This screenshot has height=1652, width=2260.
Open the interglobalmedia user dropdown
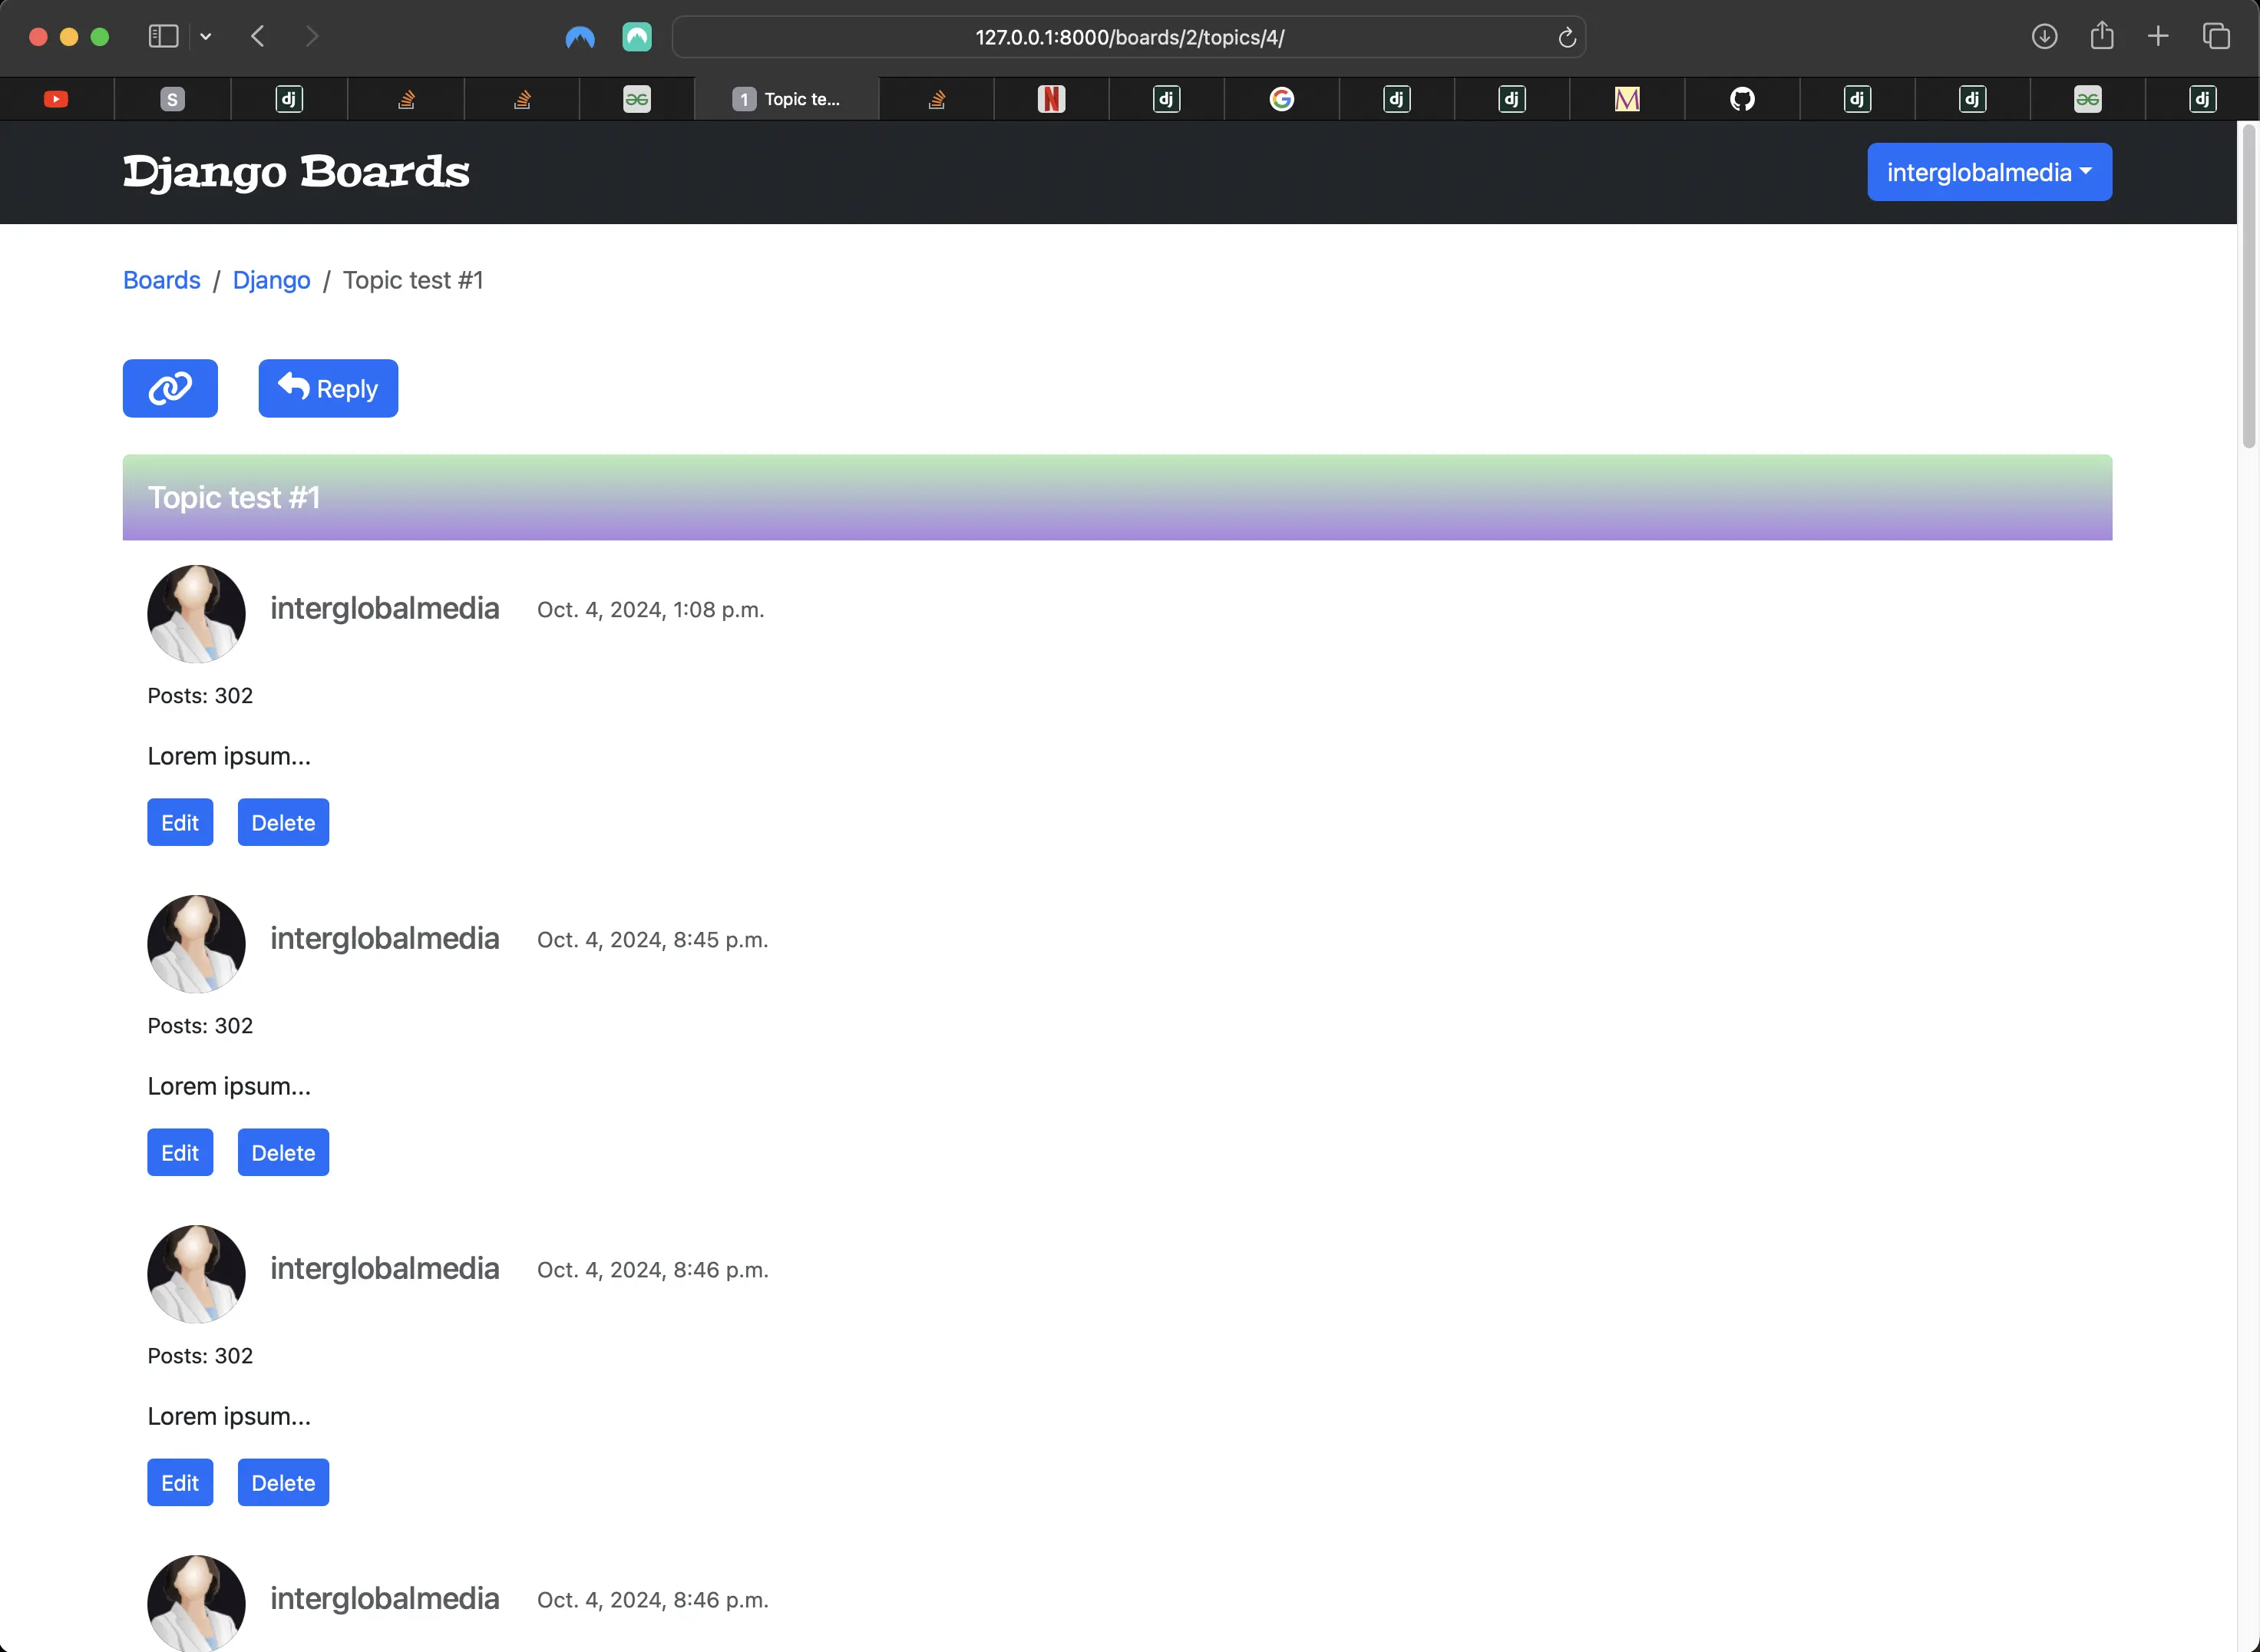click(x=1989, y=172)
